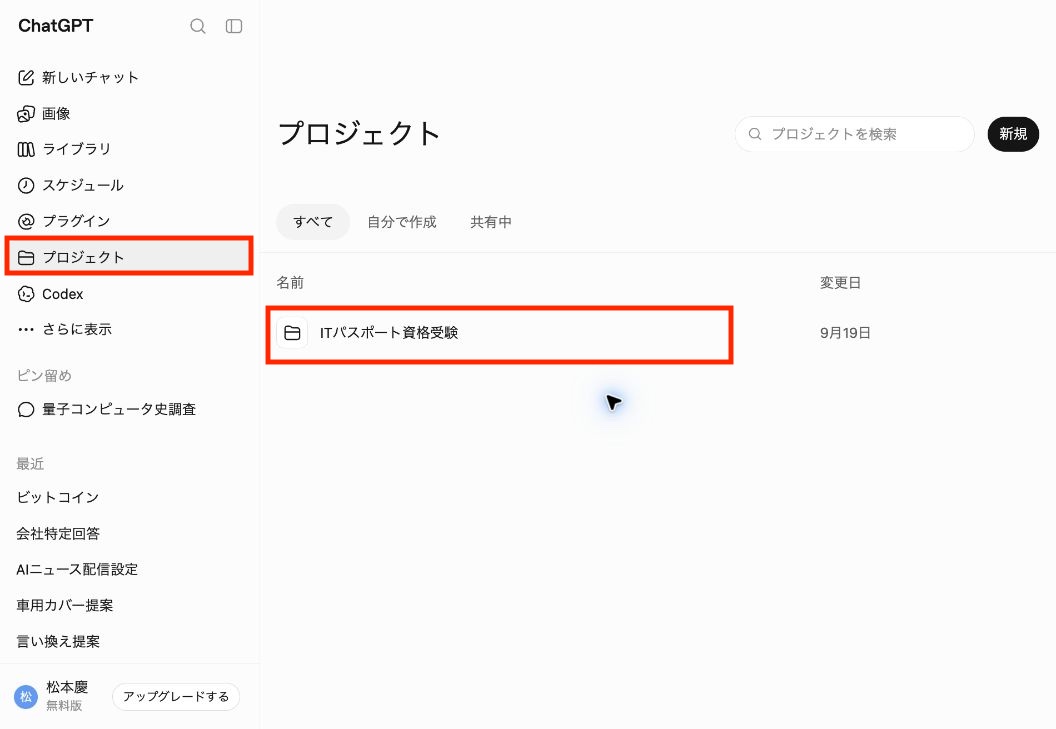The height and width of the screenshot is (729, 1056).
Task: Open pinned chat 量子コンピュータ史調査
Action: (119, 410)
